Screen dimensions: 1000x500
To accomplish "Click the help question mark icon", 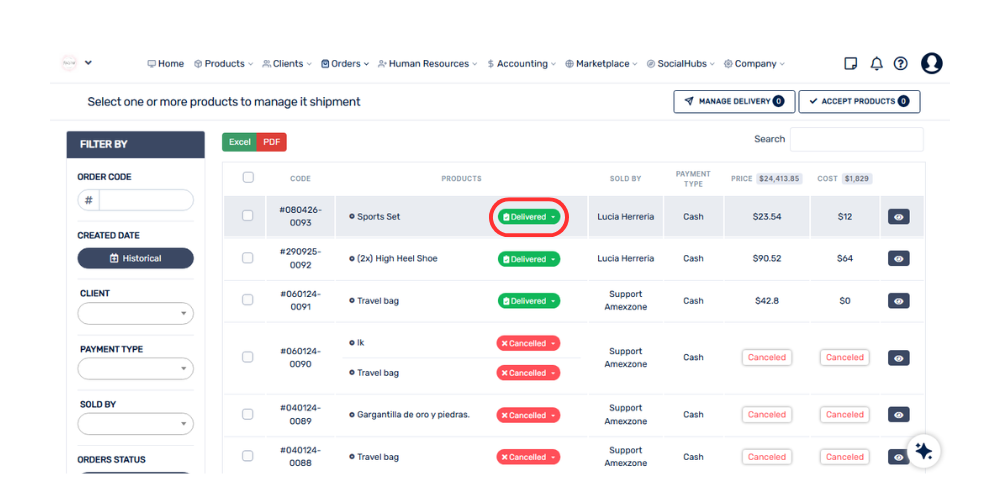I will point(901,64).
